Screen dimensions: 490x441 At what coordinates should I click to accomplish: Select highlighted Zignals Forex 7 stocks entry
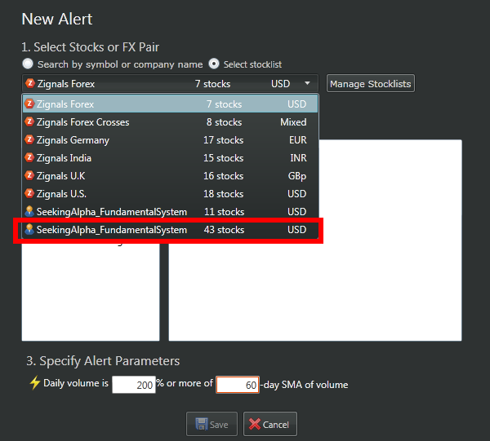pyautogui.click(x=170, y=104)
